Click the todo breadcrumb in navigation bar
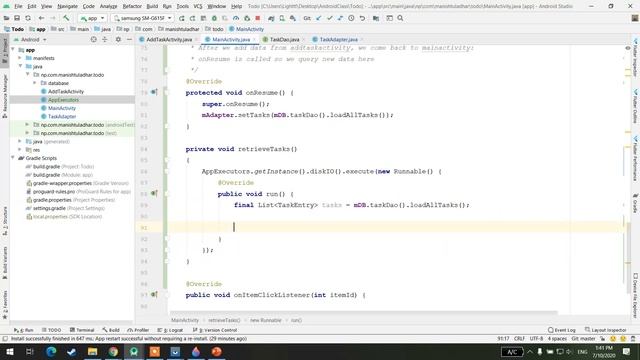Image resolution: width=640 pixels, height=360 pixels. pyautogui.click(x=214, y=29)
